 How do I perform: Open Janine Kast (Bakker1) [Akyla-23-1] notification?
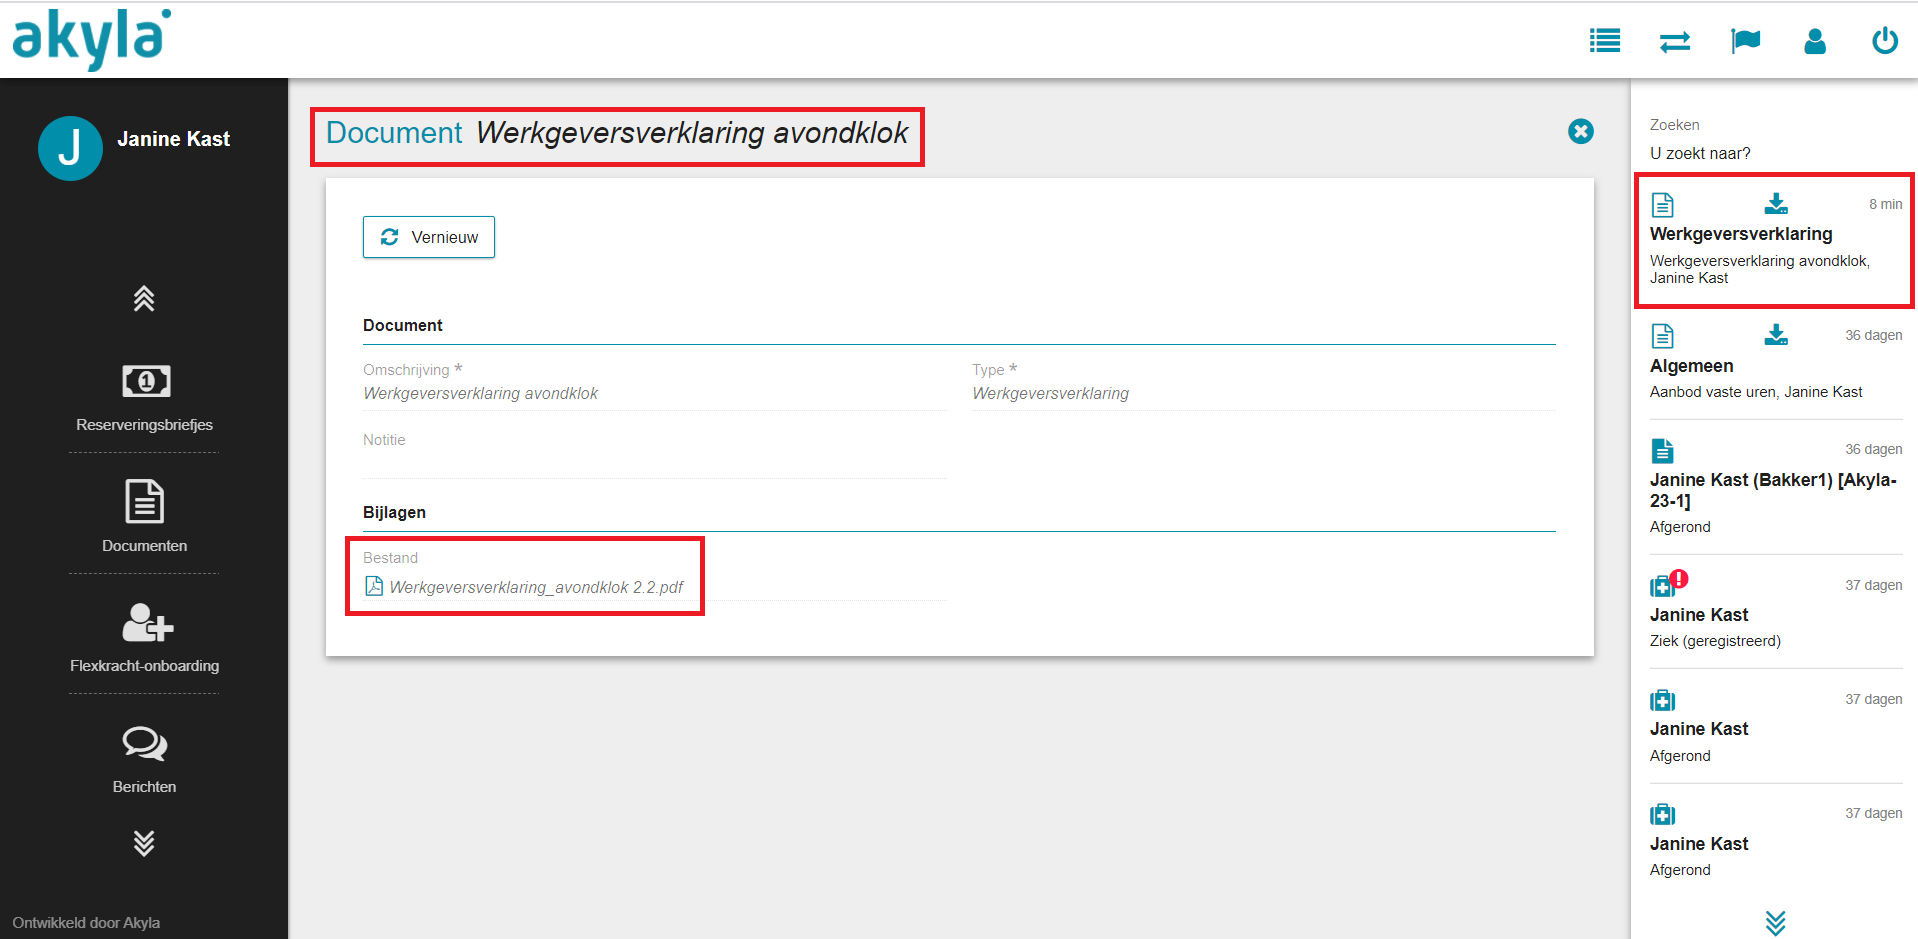[x=1773, y=490]
